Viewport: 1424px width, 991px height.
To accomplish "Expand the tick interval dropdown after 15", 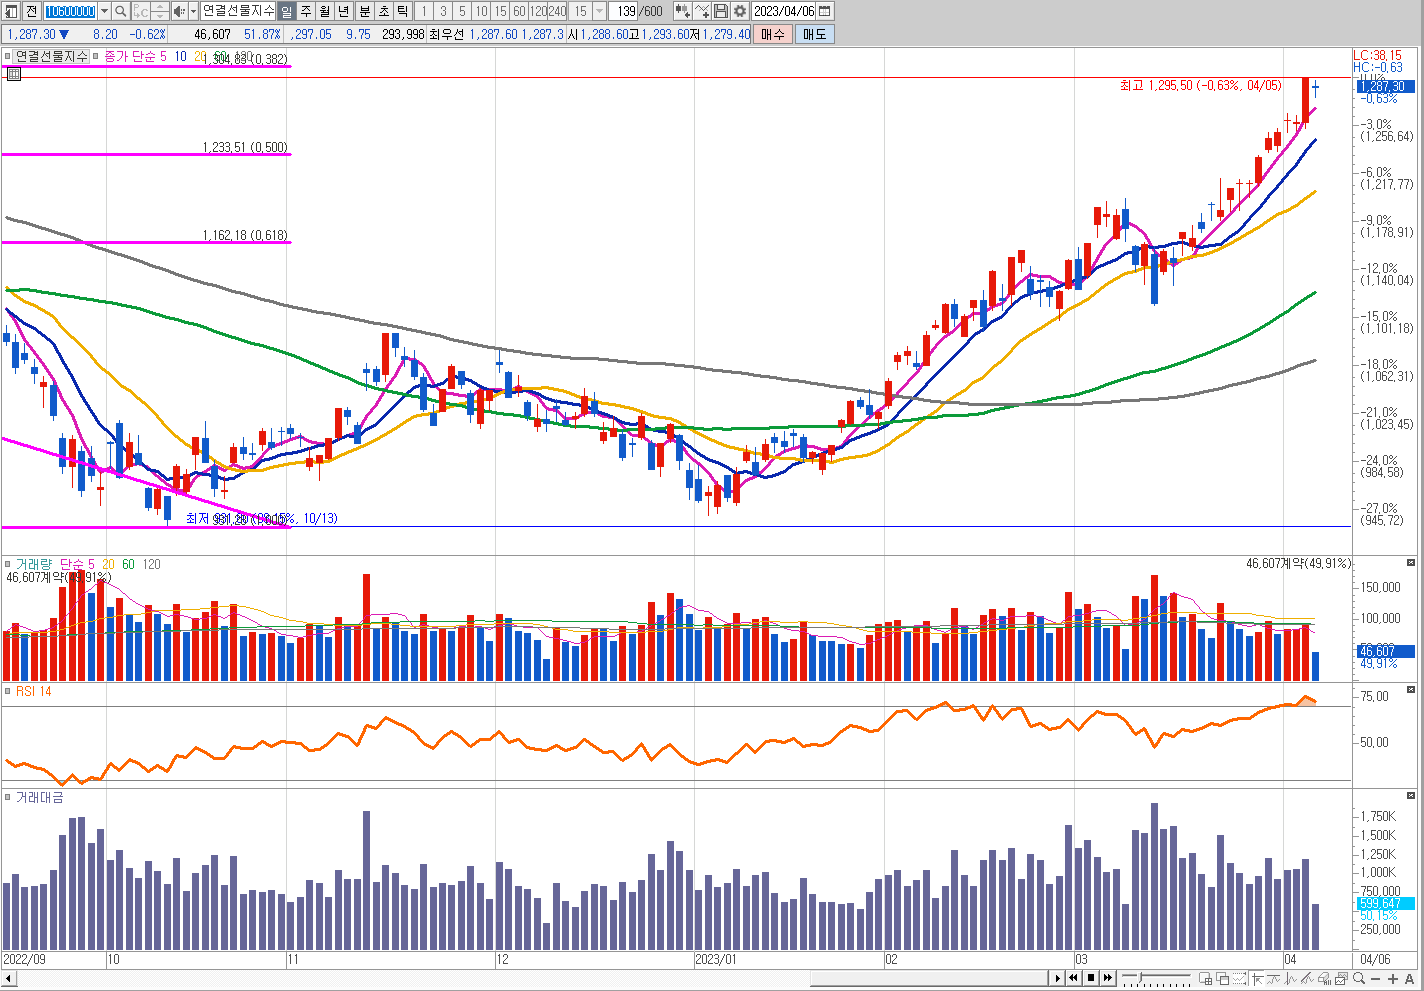I will point(600,11).
